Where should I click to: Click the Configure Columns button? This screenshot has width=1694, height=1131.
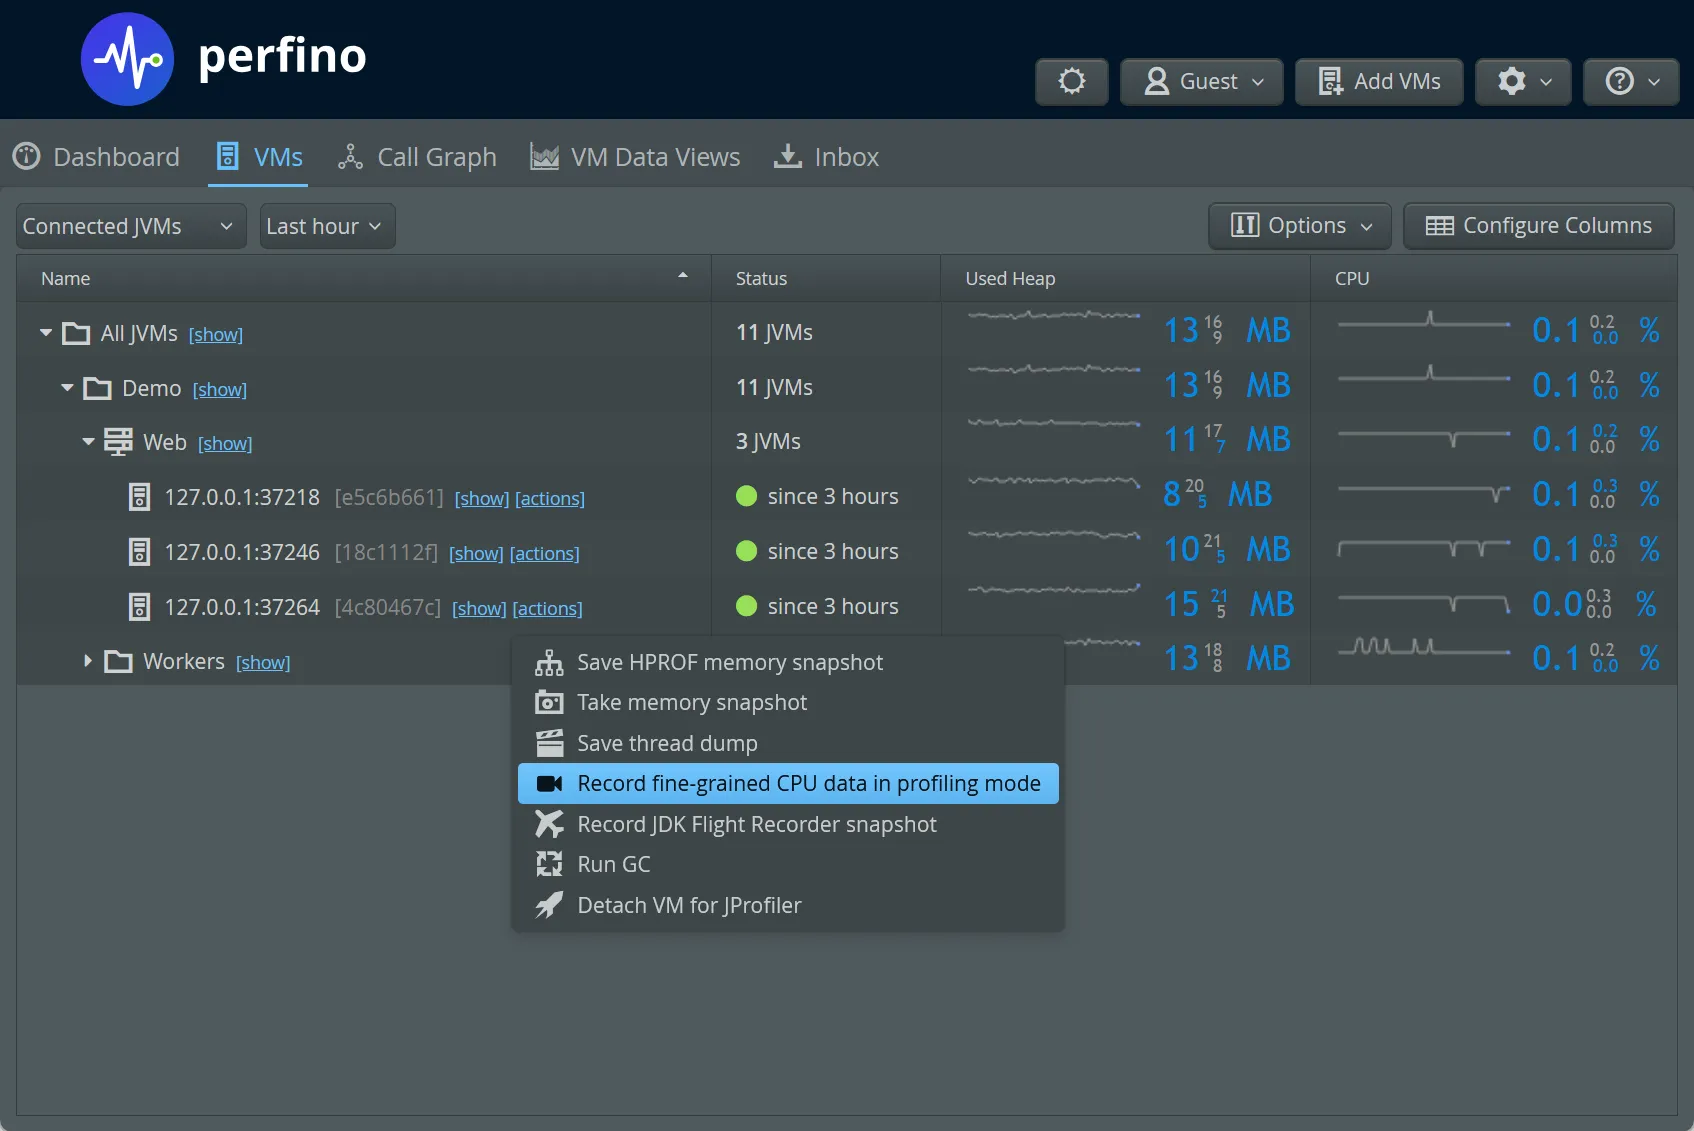(x=1538, y=226)
